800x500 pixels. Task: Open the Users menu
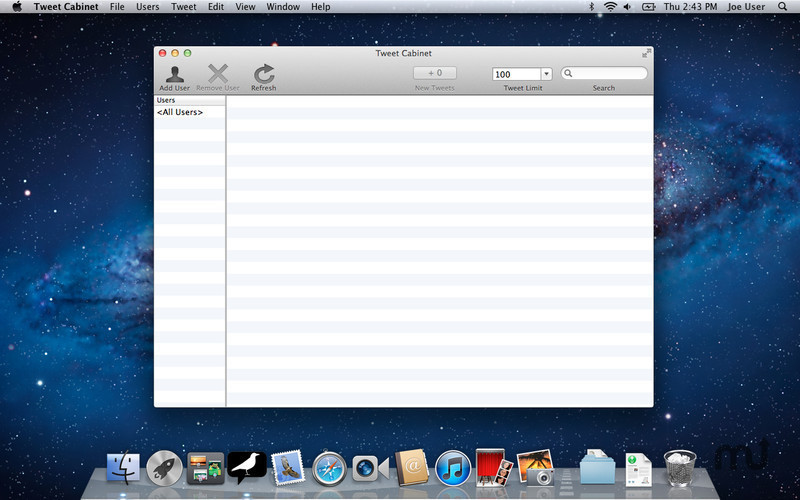click(x=147, y=7)
